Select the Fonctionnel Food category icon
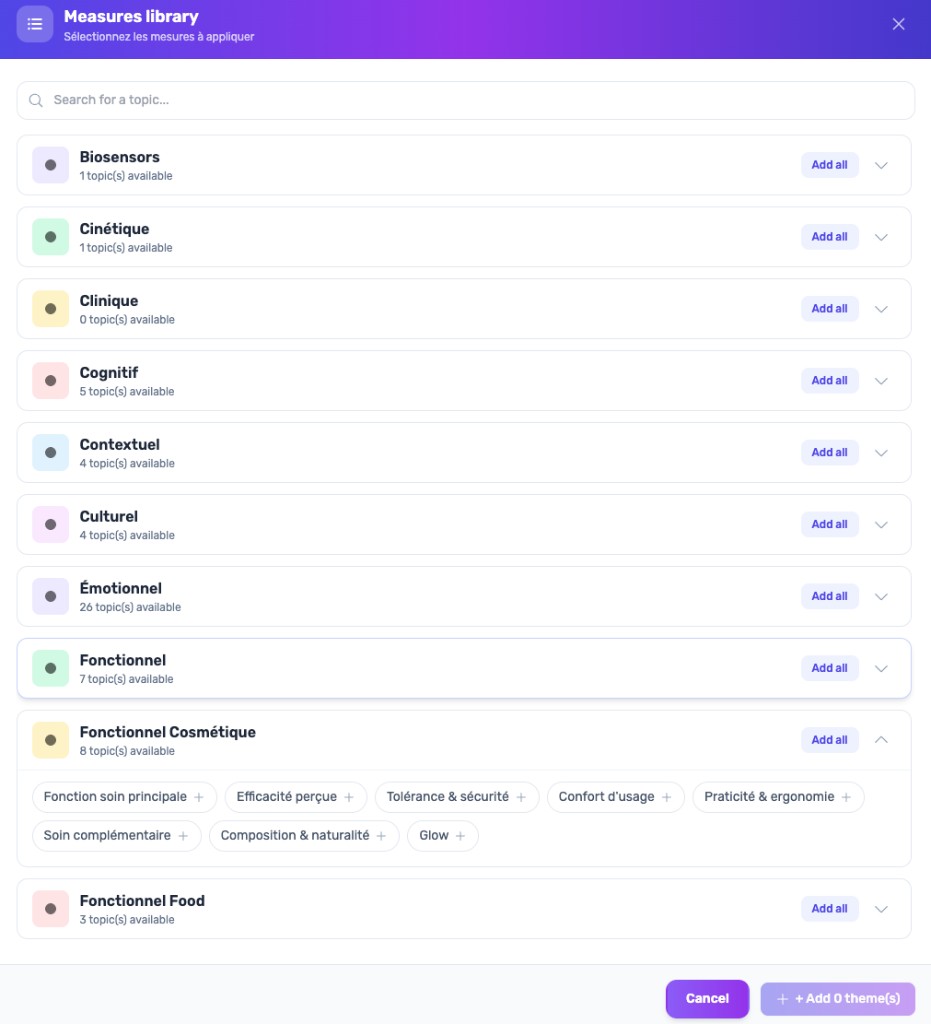This screenshot has height=1024, width=931. [x=50, y=908]
